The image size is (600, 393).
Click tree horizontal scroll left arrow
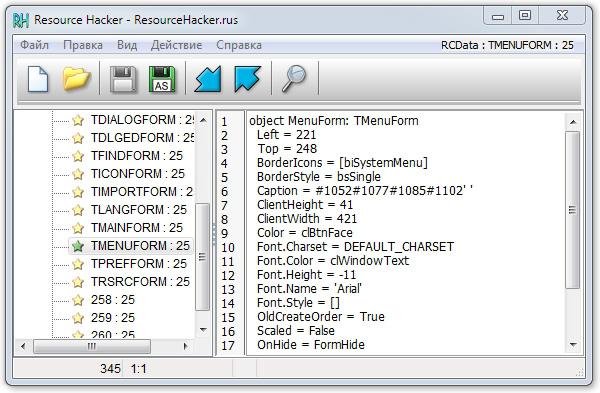tap(23, 347)
